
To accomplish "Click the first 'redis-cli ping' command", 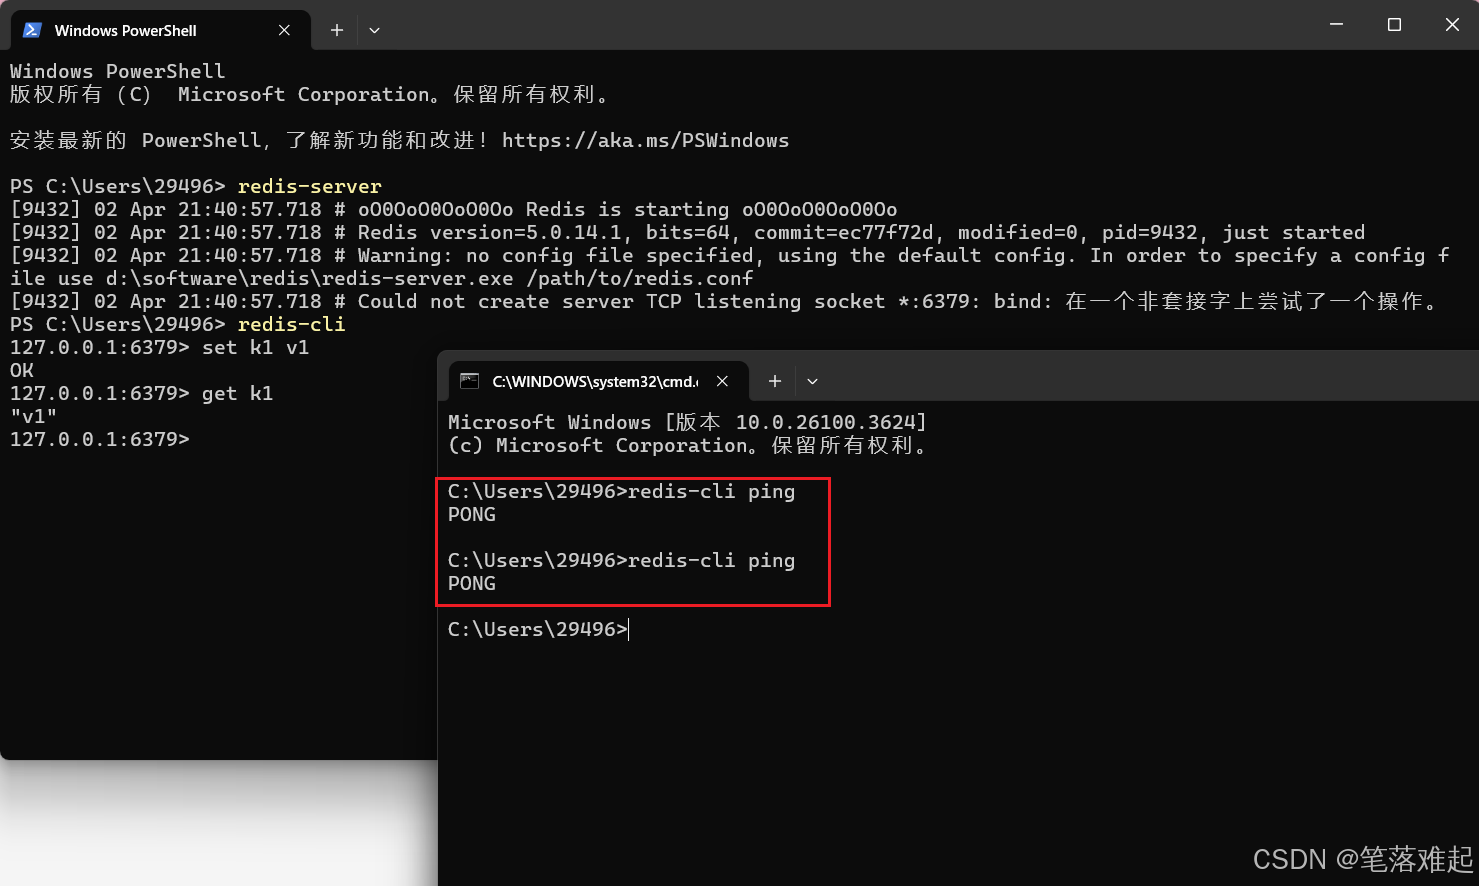I will pos(711,491).
